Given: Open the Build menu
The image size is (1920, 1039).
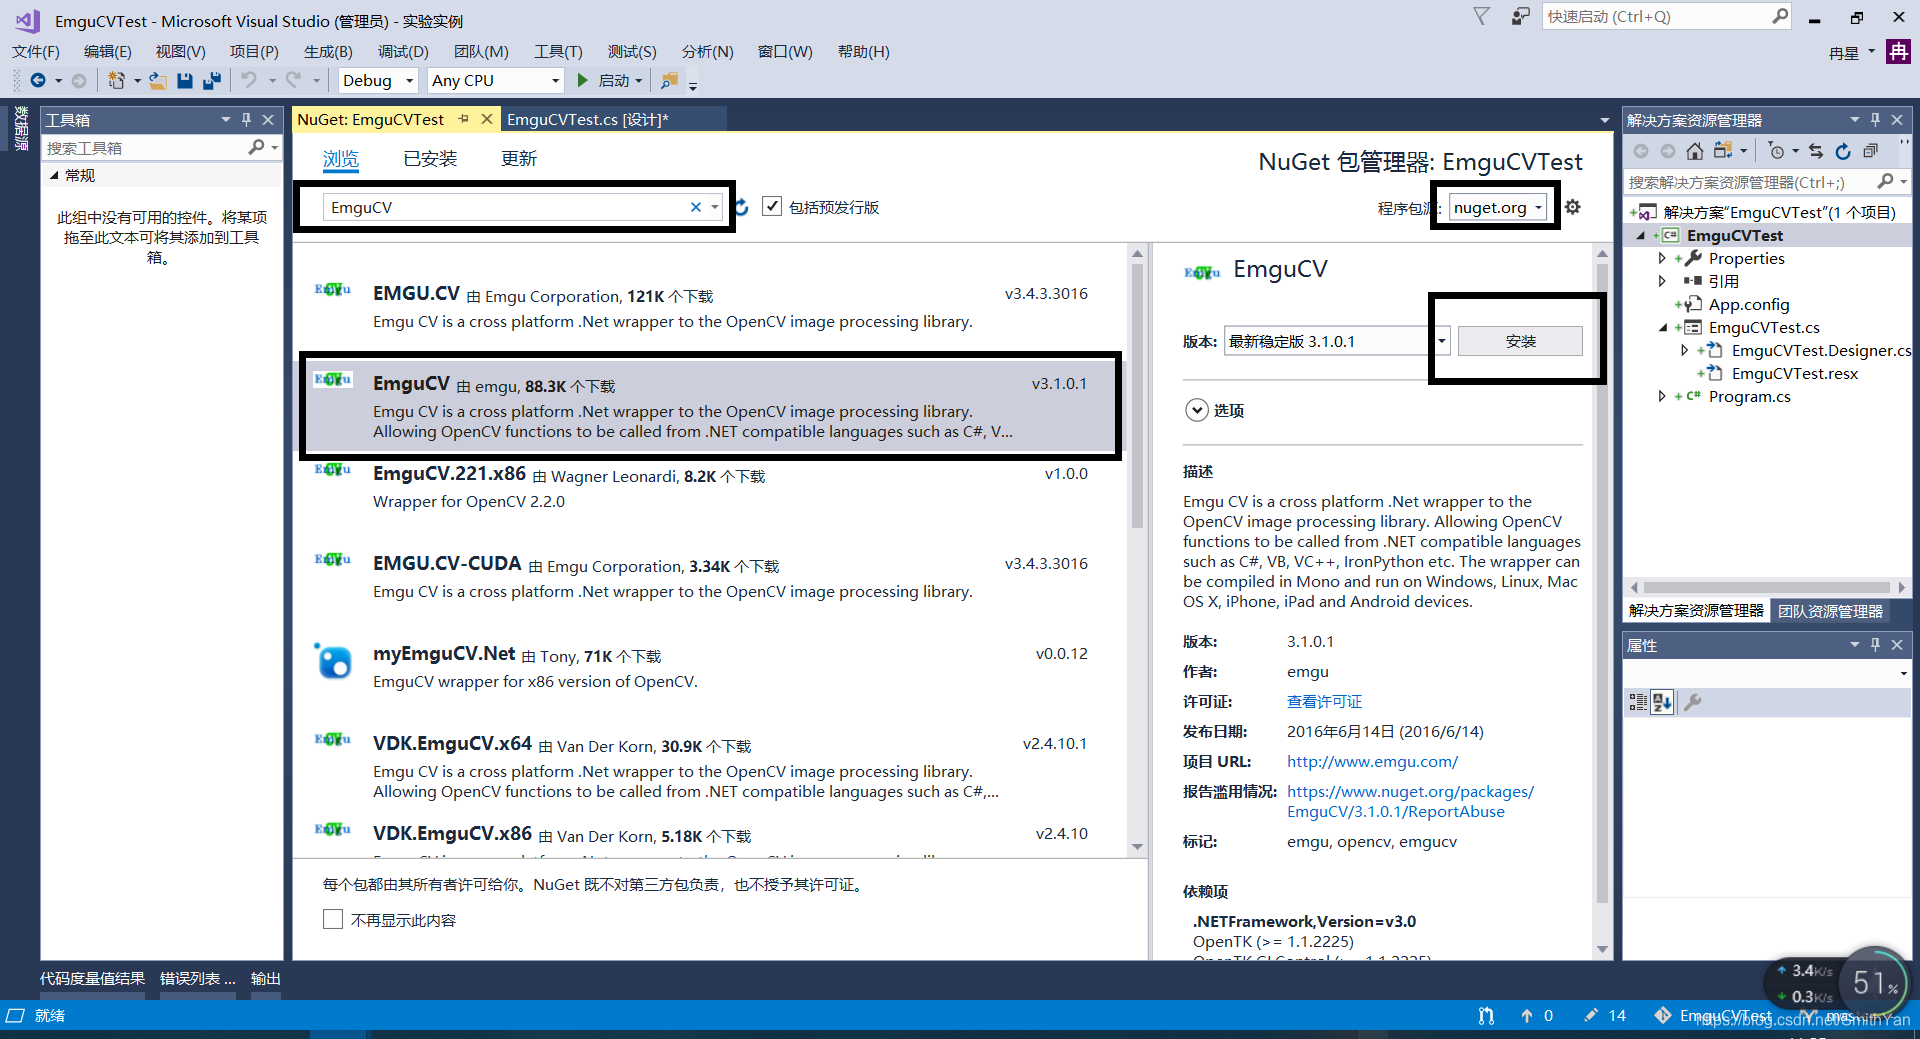Looking at the screenshot, I should click(328, 52).
